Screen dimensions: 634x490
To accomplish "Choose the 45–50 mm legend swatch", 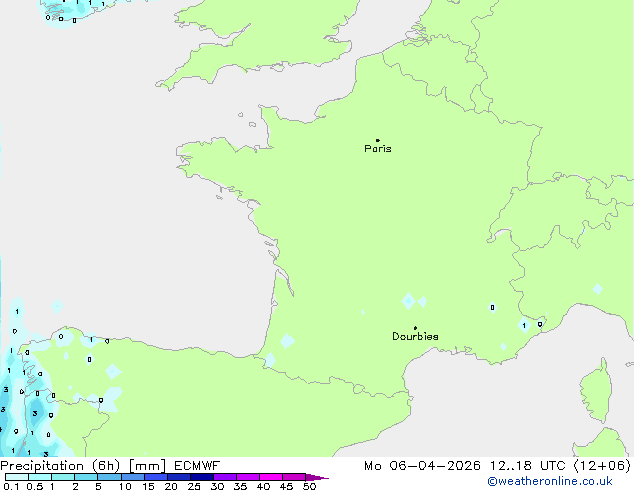I will point(294,477).
